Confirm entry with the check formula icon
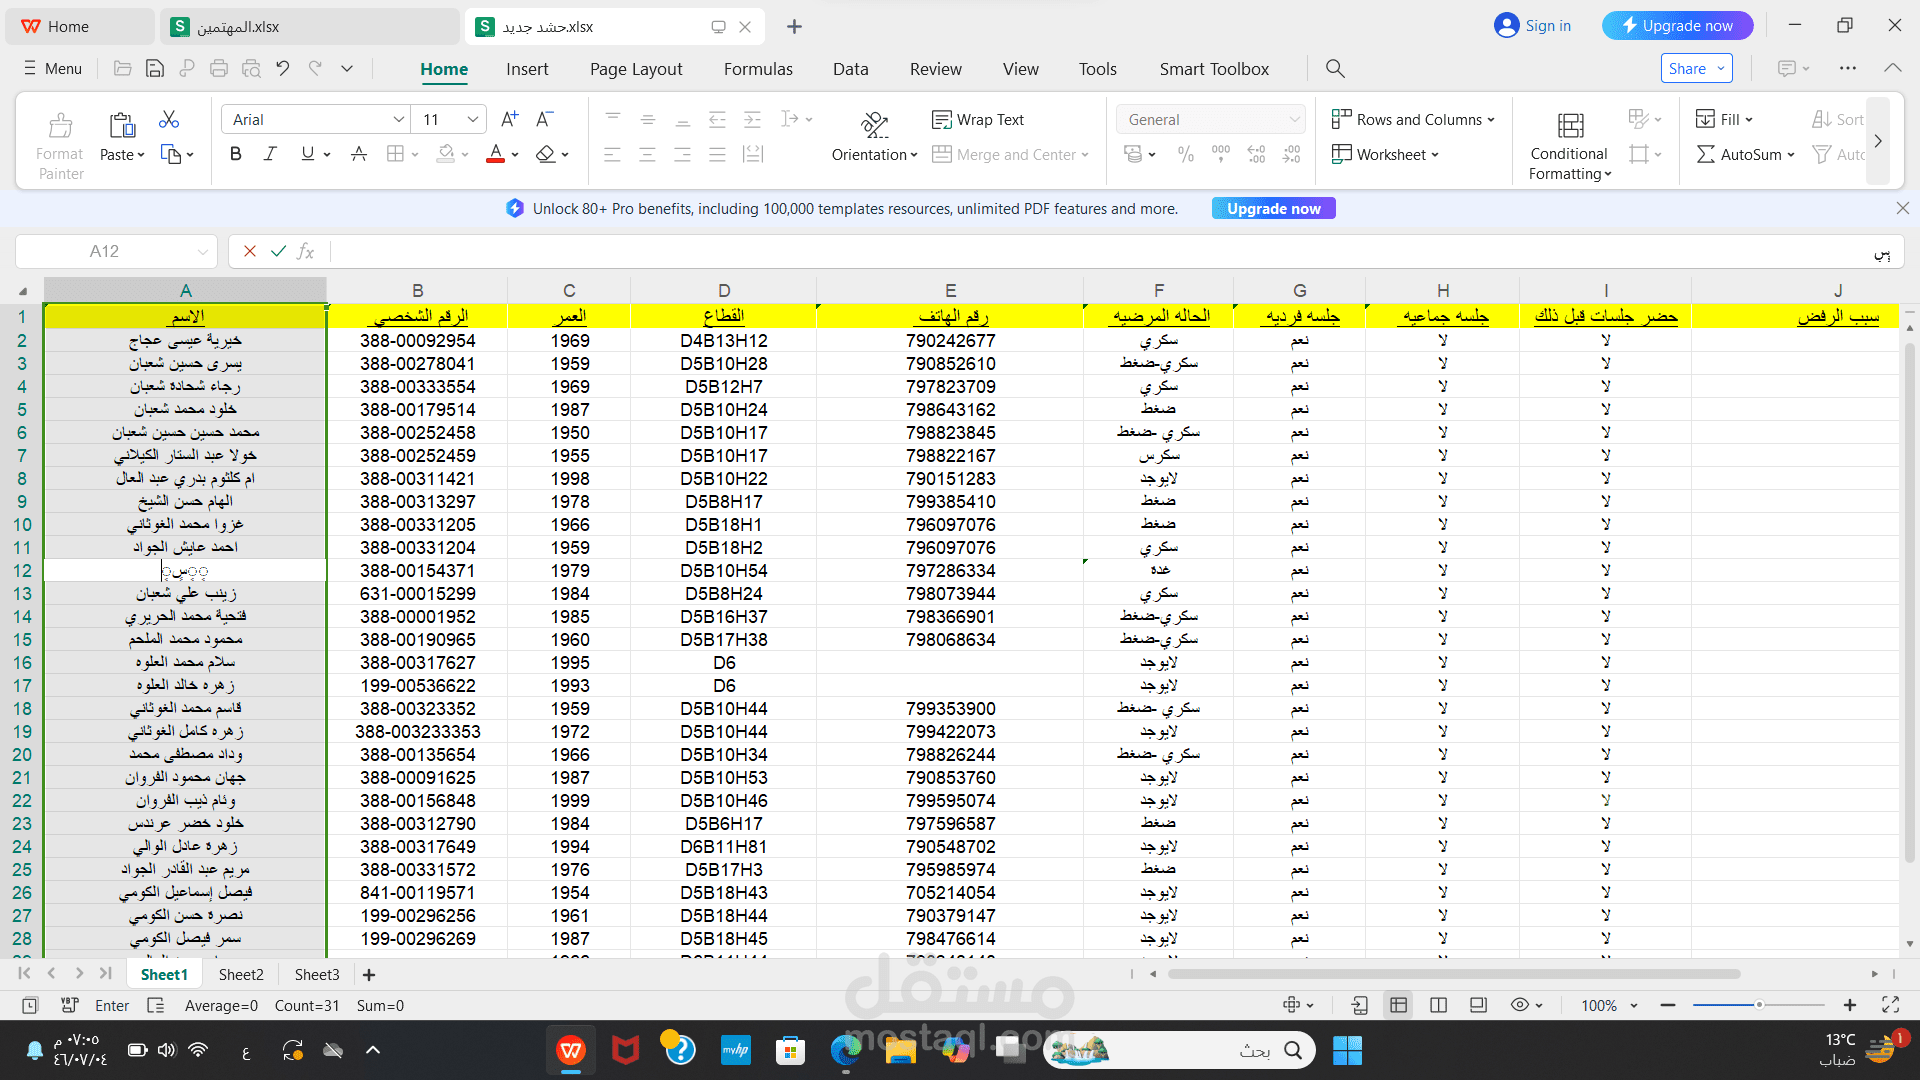Screen dimensions: 1920x1080 coord(278,251)
